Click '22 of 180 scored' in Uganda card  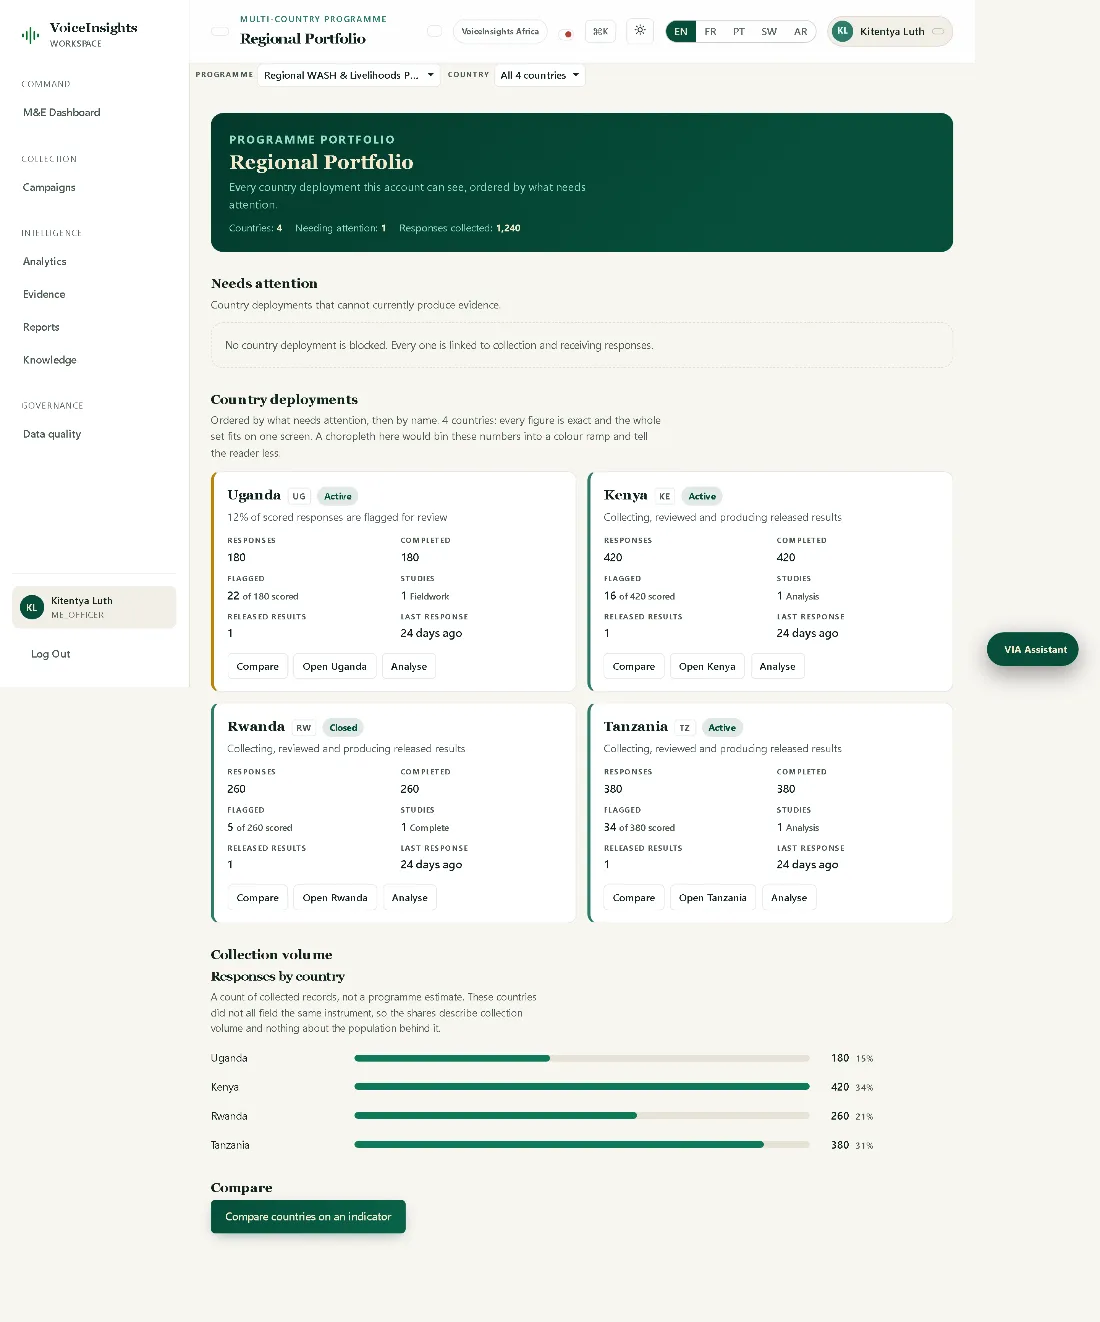[x=263, y=596]
